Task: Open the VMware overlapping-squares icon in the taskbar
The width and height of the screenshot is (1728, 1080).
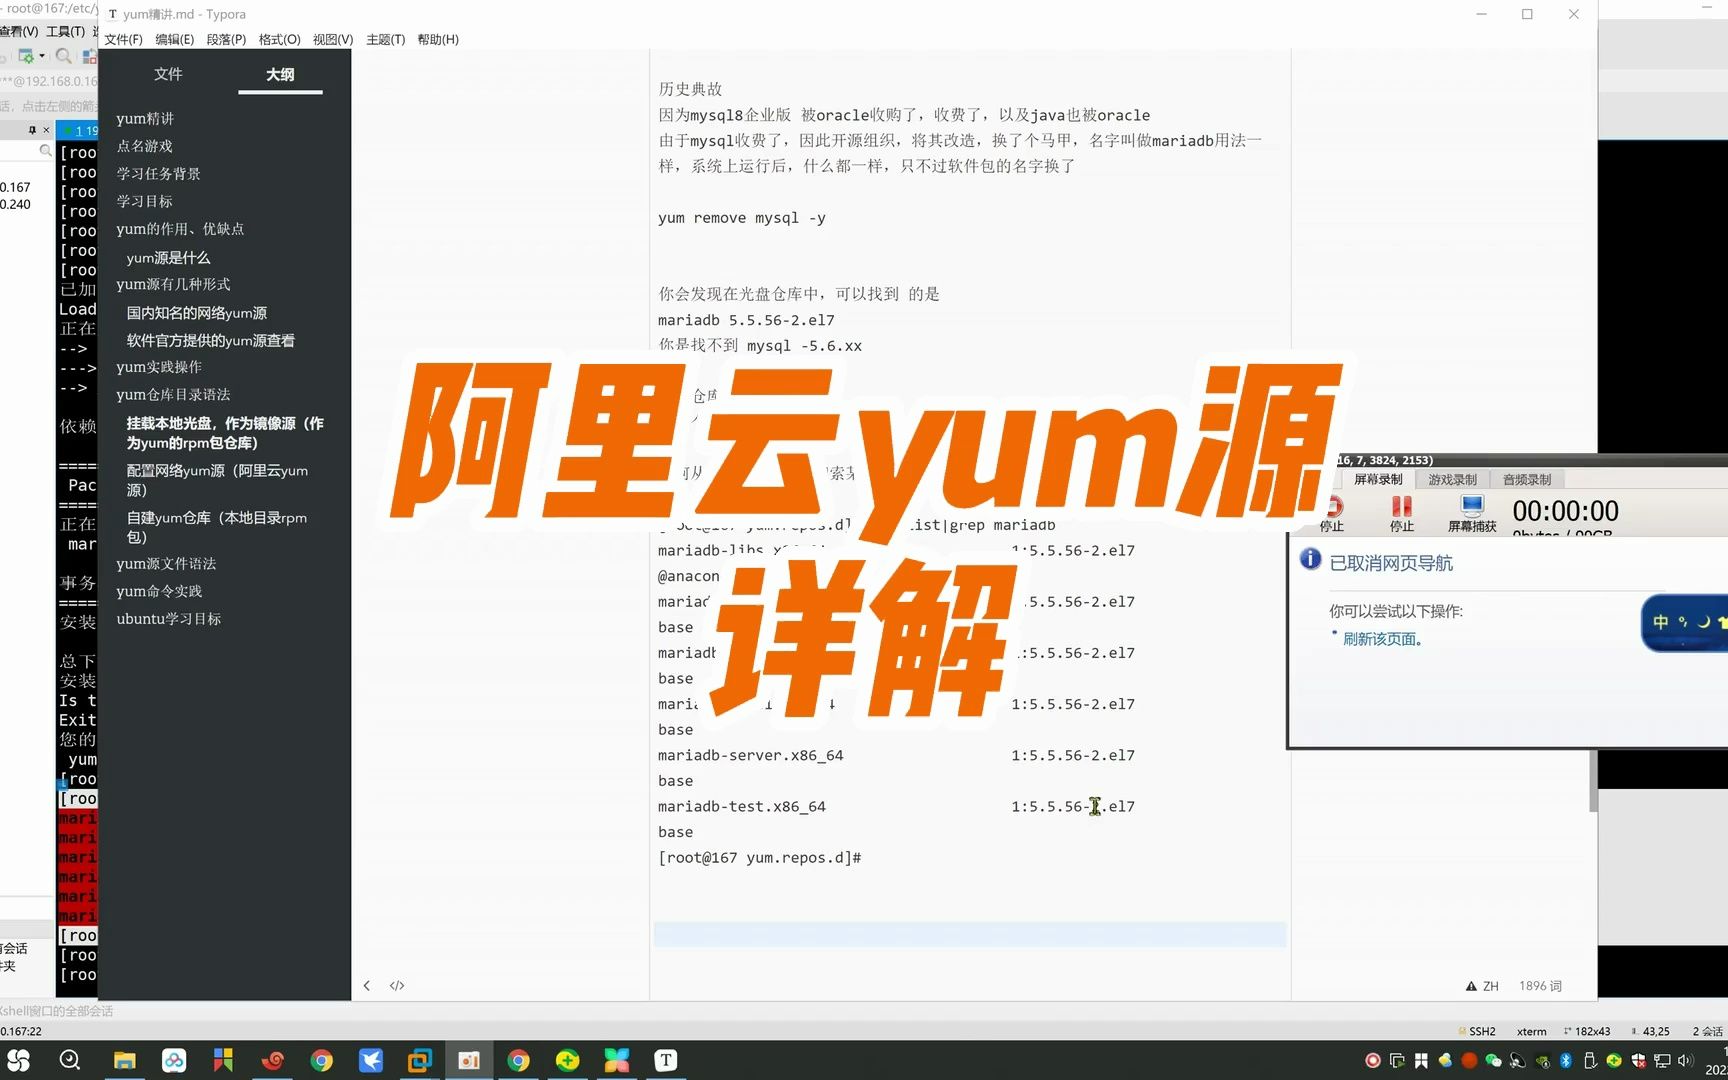Action: [x=420, y=1060]
